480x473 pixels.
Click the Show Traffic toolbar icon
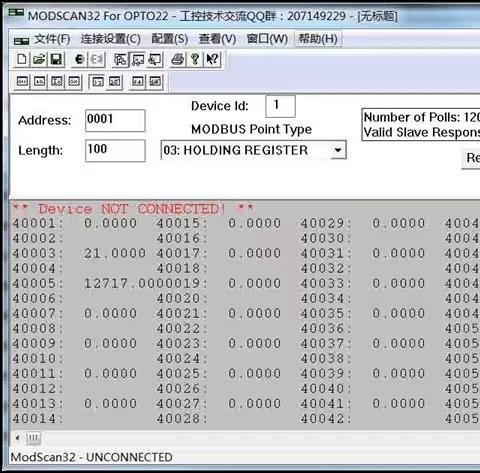pos(155,60)
